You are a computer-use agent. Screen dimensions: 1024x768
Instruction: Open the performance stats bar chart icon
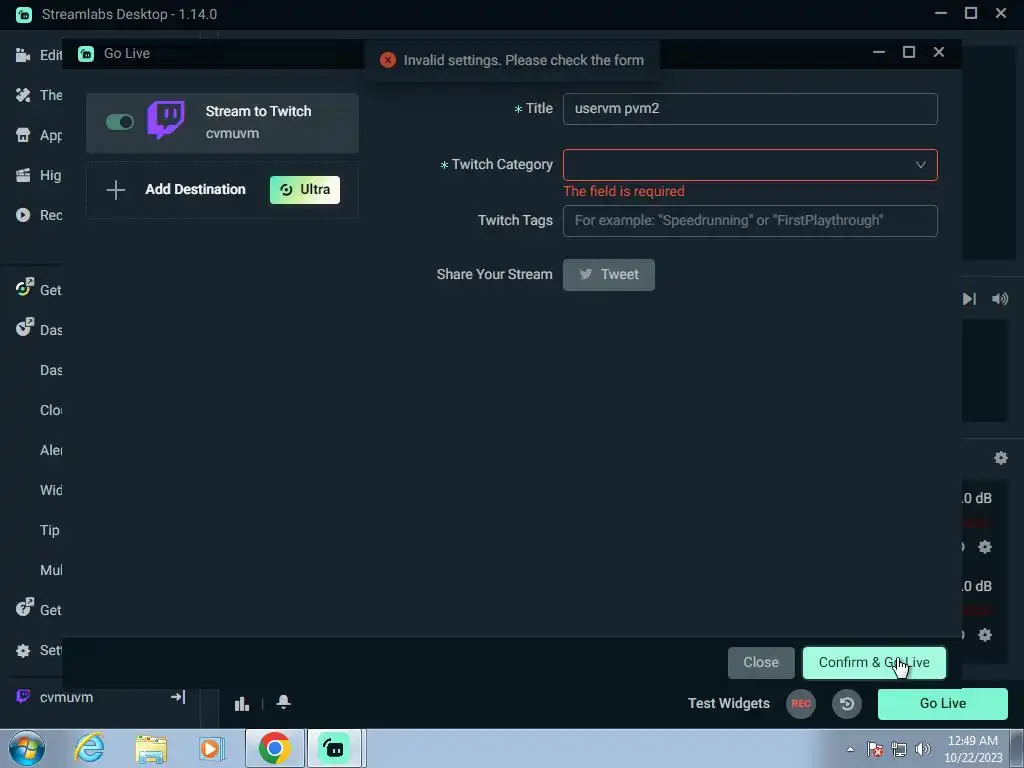point(242,703)
